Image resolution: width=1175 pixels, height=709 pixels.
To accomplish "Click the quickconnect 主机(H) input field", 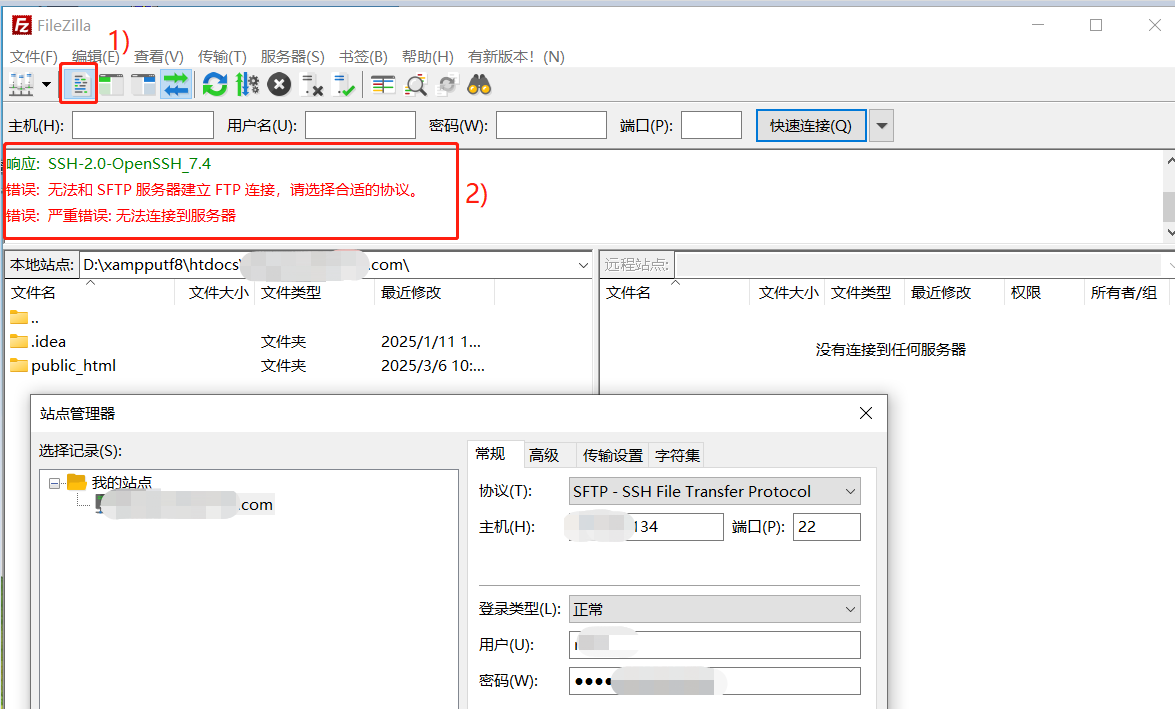I will (143, 125).
